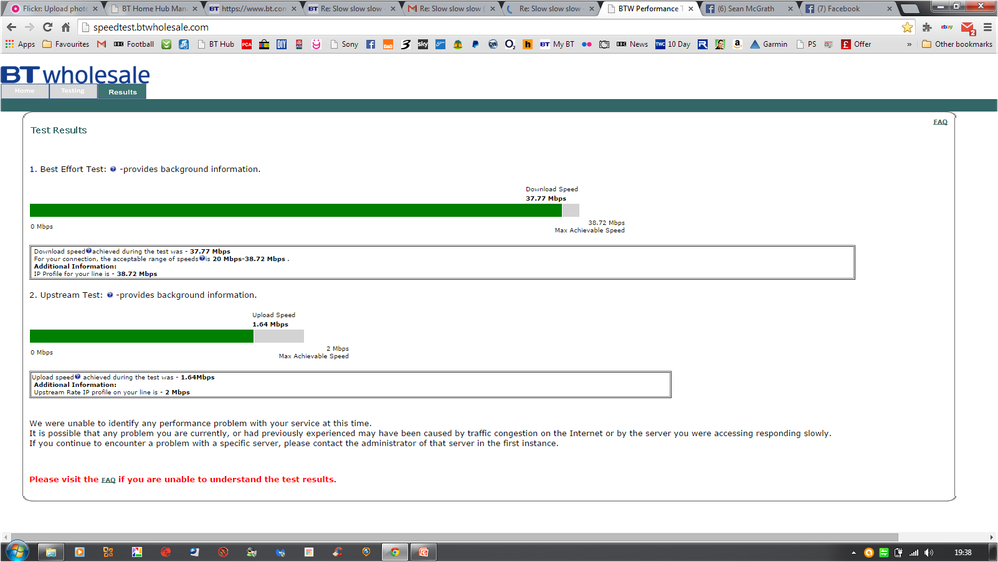This screenshot has width=998, height=562.
Task: Open the Flickr dots bookmark icon
Action: (587, 44)
